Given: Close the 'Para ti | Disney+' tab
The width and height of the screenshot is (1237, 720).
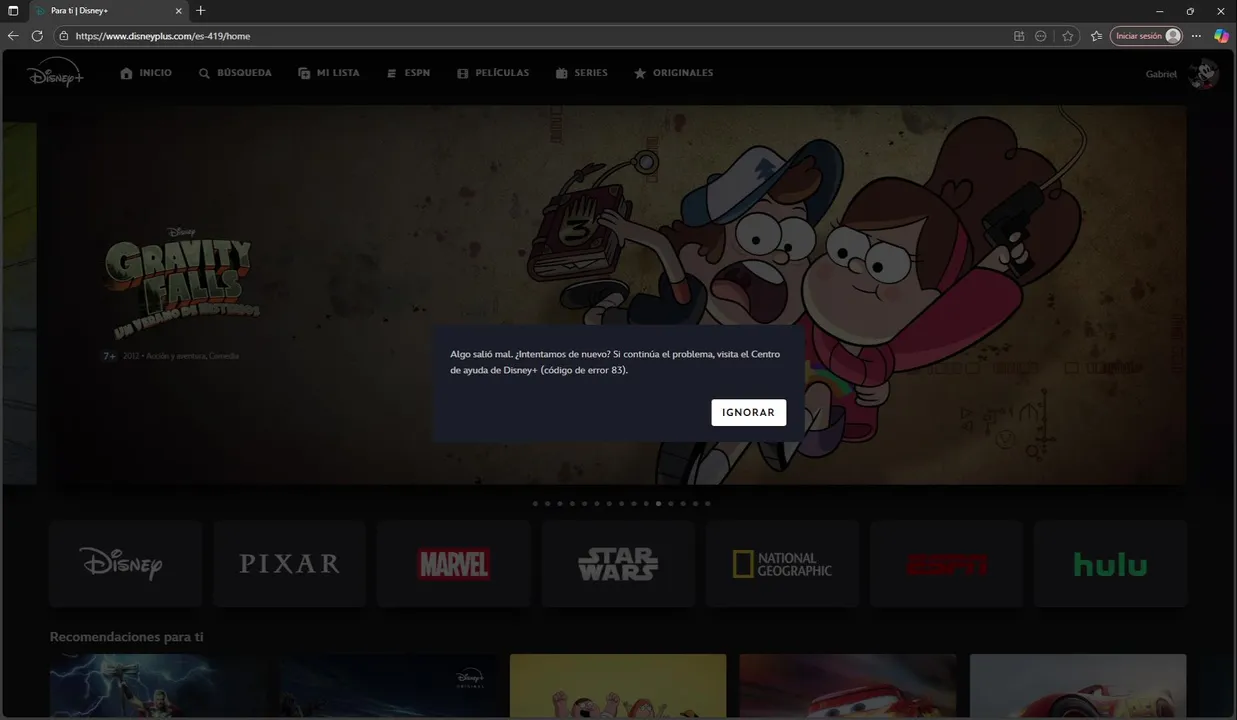Looking at the screenshot, I should (179, 11).
